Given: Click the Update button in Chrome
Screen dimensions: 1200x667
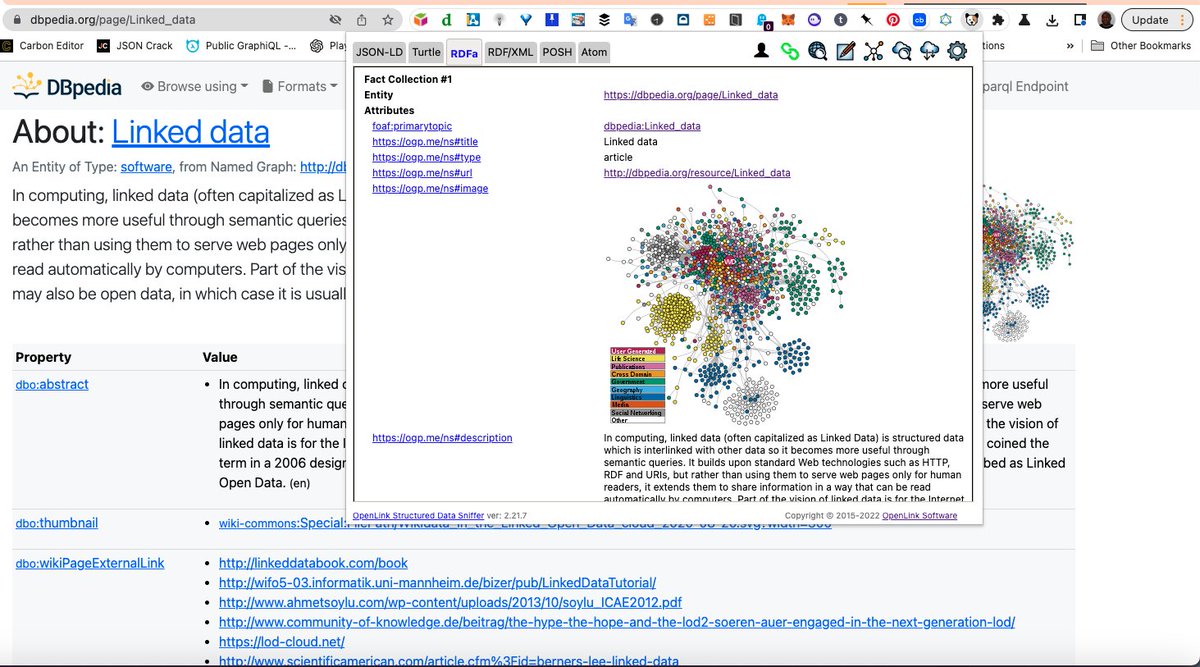Looking at the screenshot, I should tap(1158, 19).
